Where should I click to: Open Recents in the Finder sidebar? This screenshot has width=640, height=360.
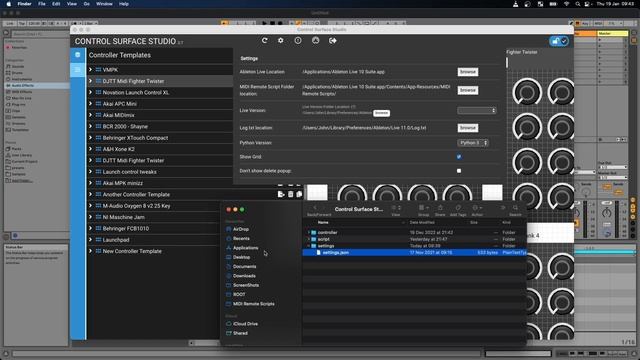241,238
